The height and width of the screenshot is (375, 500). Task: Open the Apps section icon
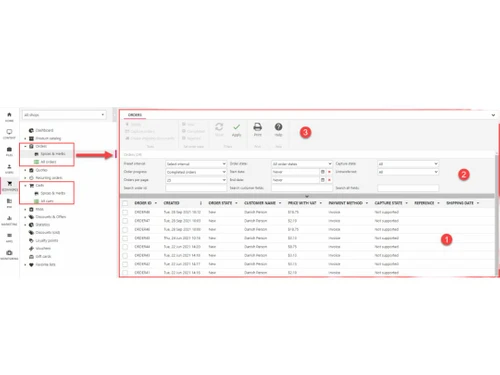[x=9, y=235]
